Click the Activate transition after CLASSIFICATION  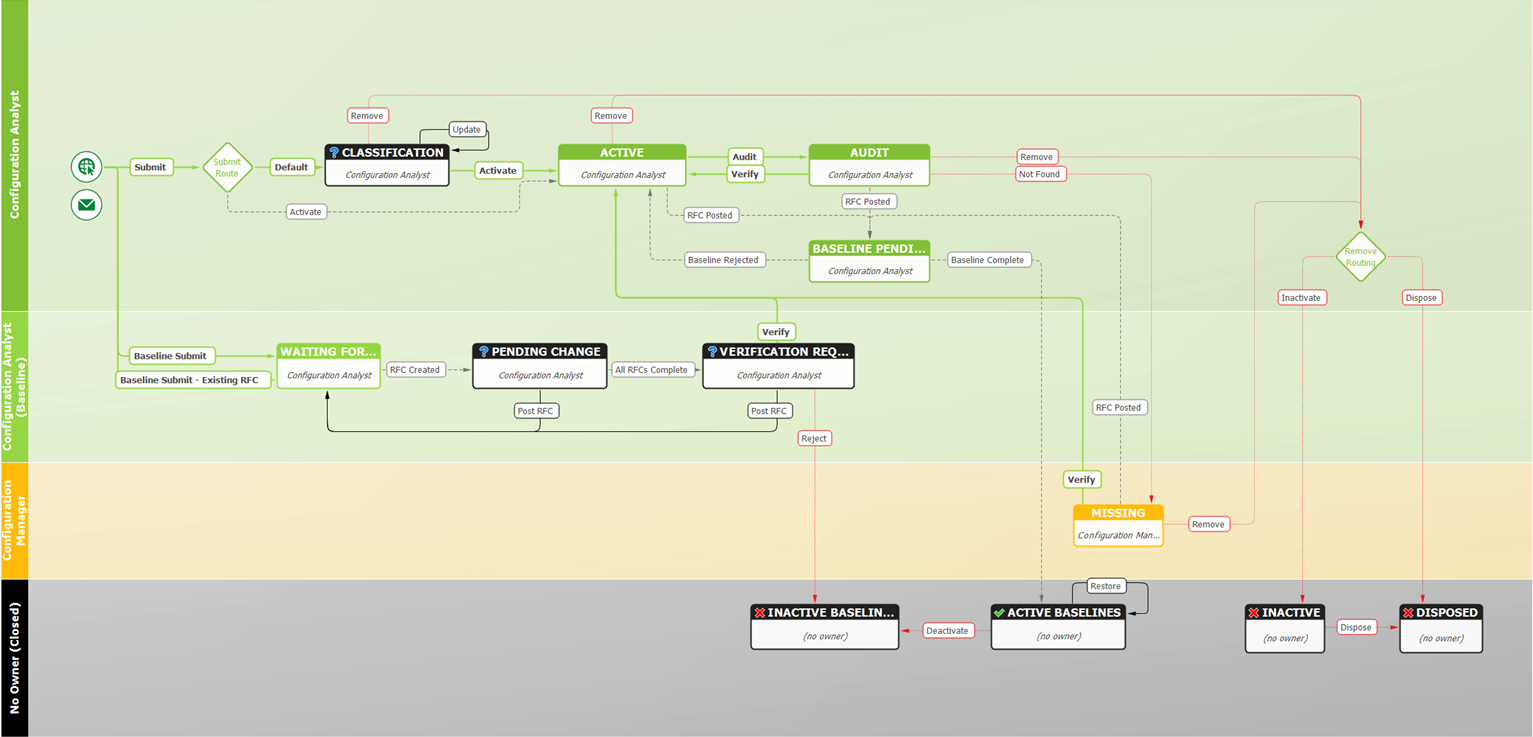497,170
